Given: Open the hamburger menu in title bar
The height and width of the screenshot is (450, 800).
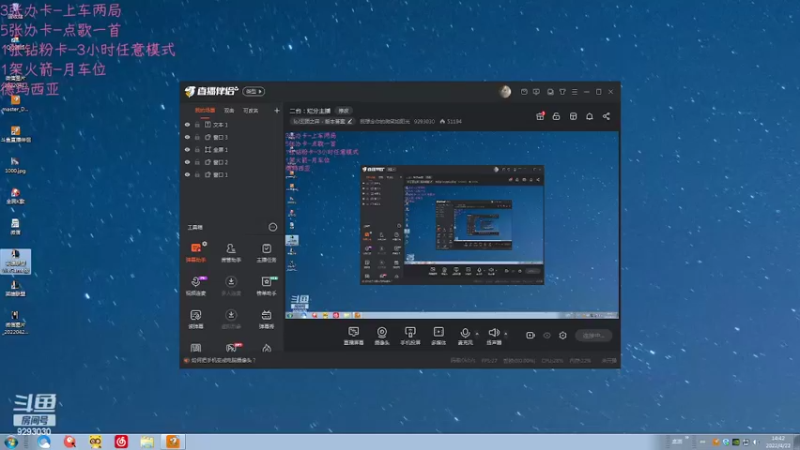Looking at the screenshot, I should coord(574,92).
